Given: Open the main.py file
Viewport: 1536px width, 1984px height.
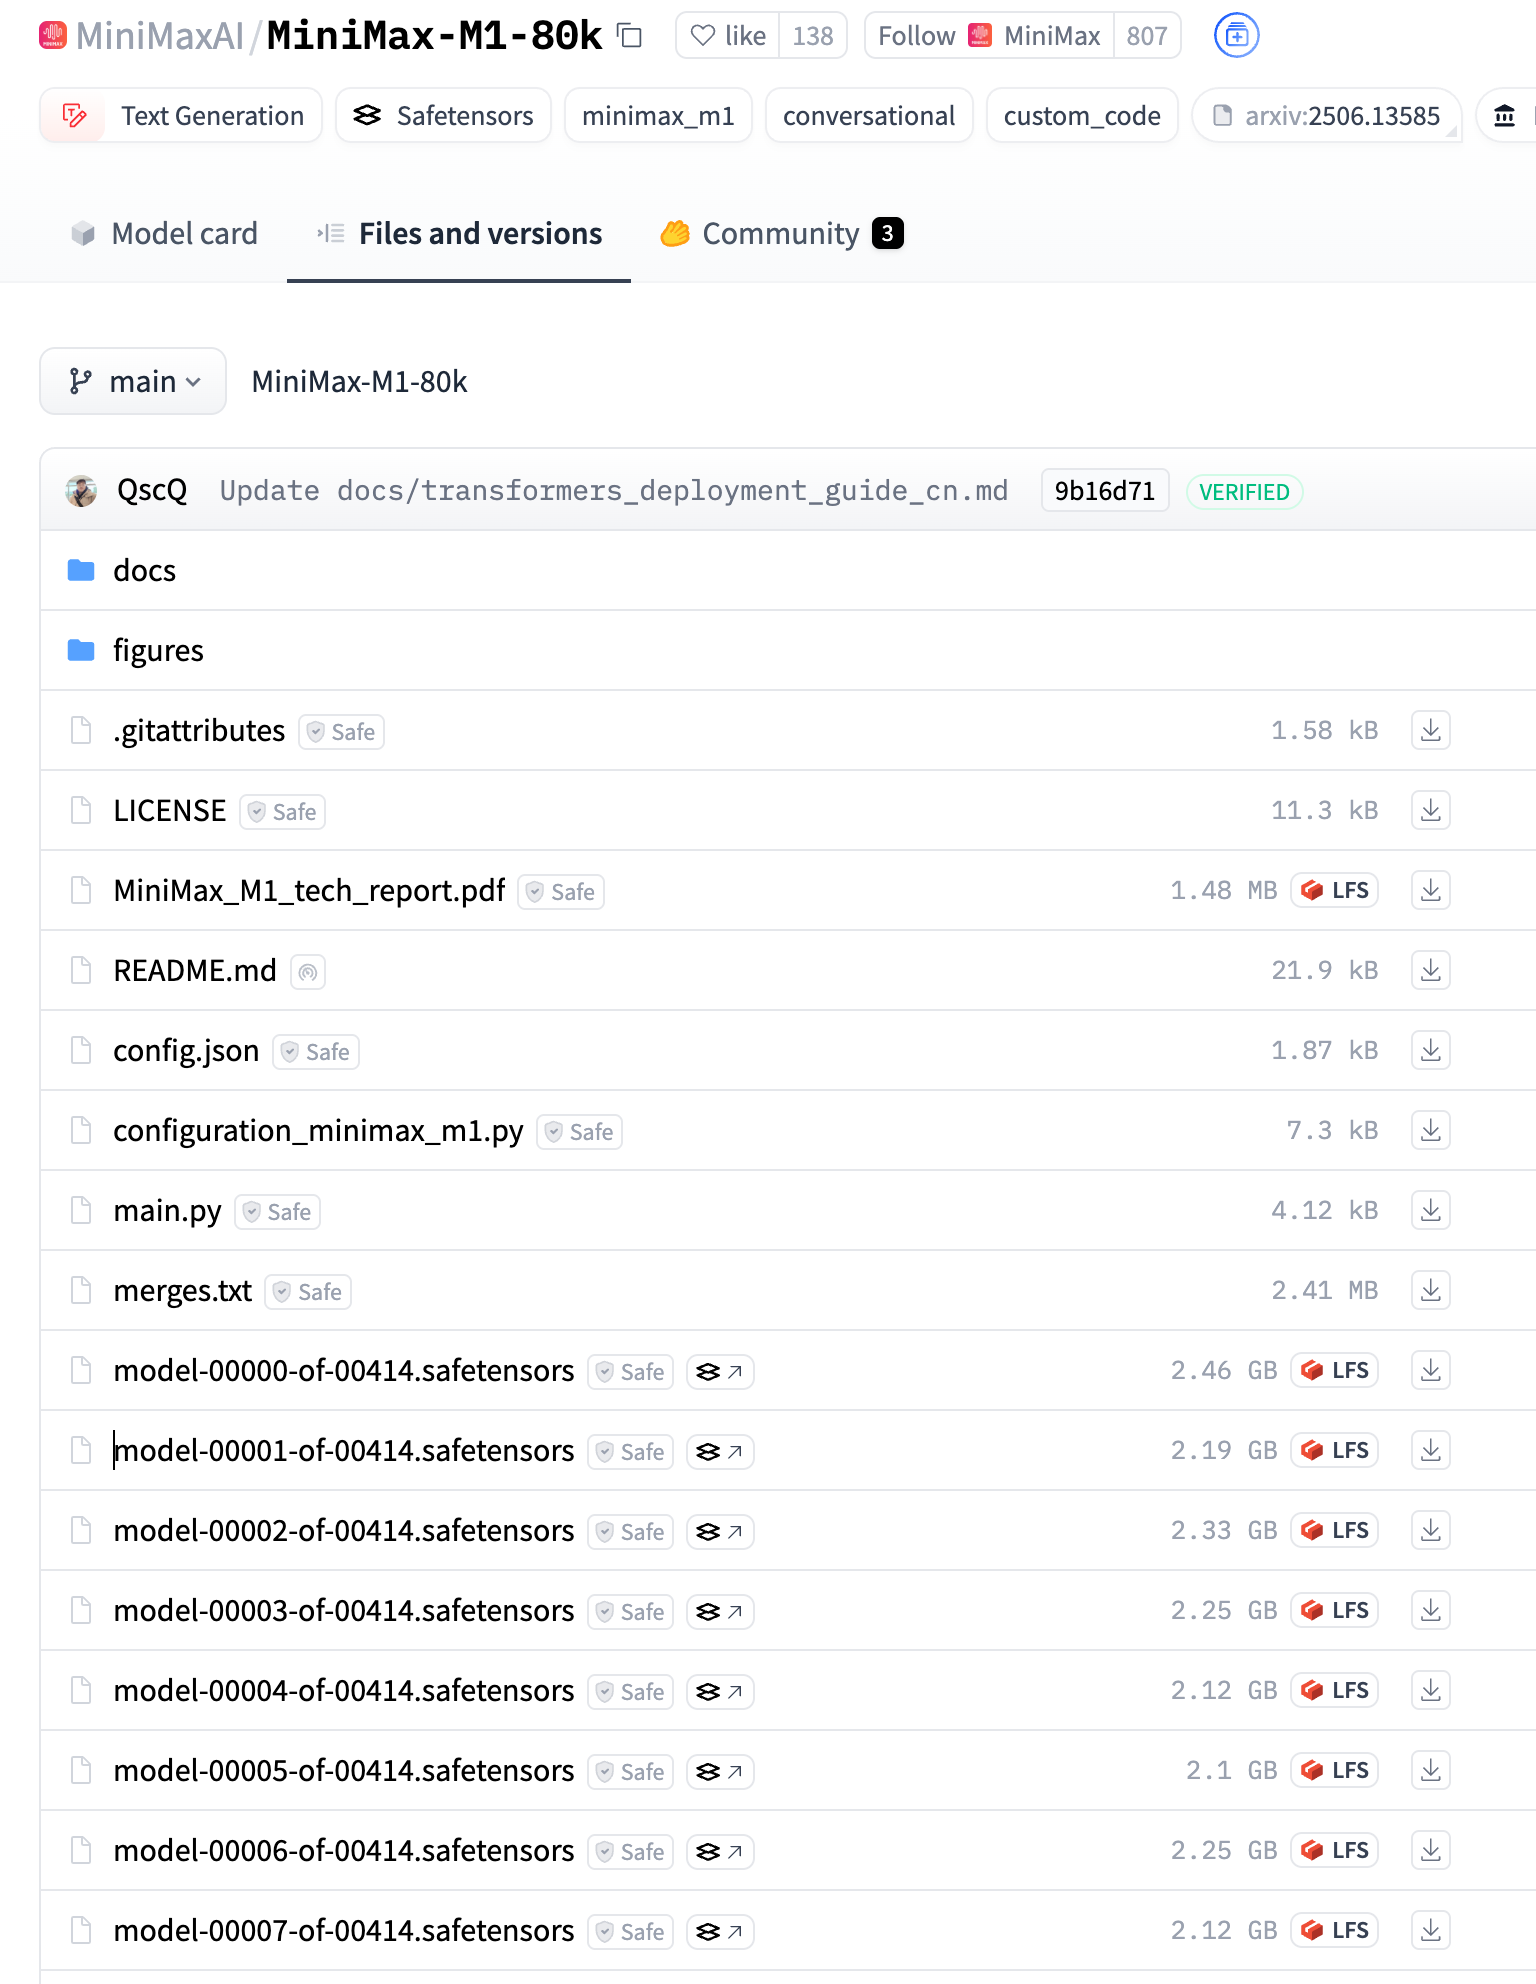Looking at the screenshot, I should pyautogui.click(x=167, y=1210).
